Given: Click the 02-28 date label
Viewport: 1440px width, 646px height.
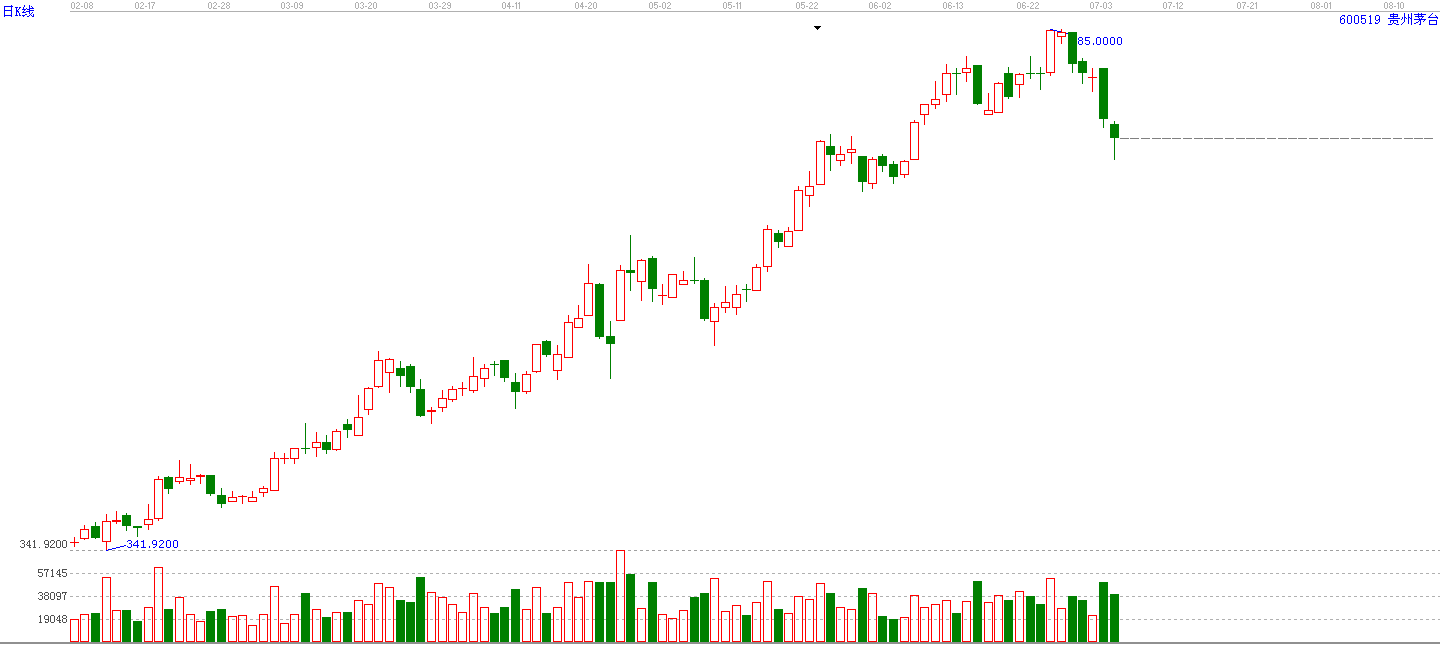Looking at the screenshot, I should (x=218, y=5).
